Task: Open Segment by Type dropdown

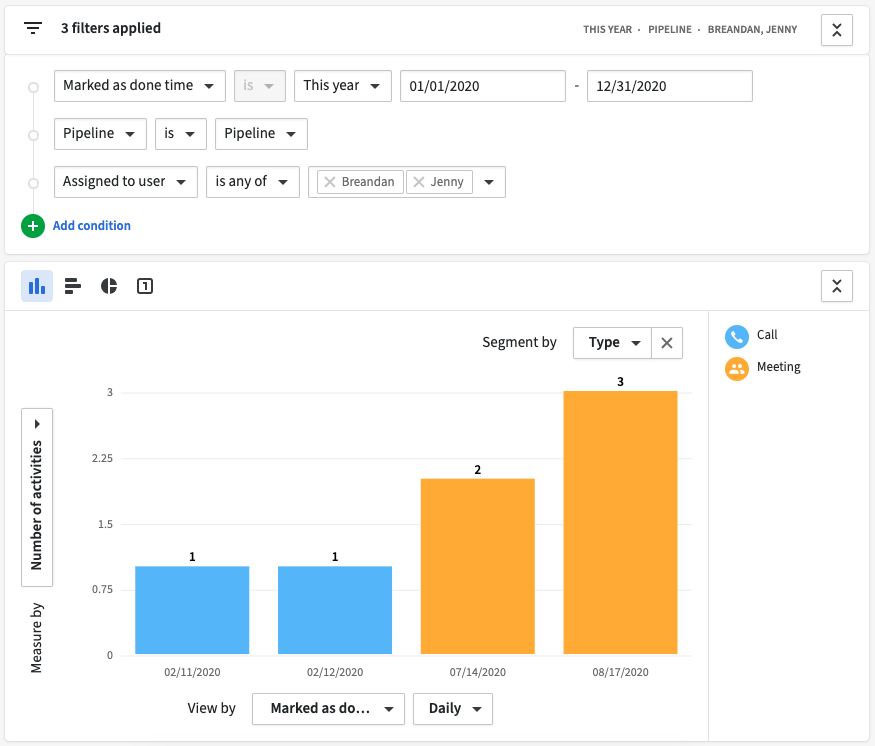Action: tap(612, 343)
